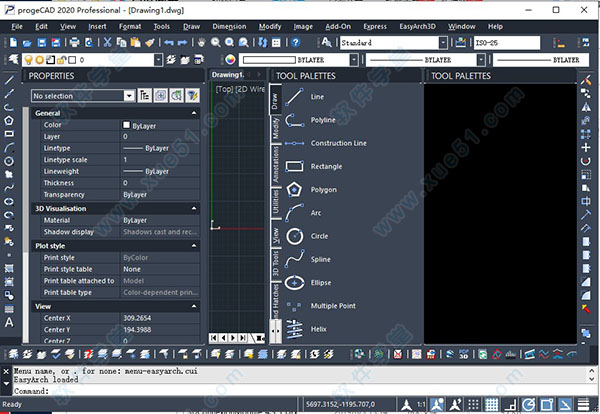Toggle polar tracking in the status bar
Viewport: 600px width, 414px height.
(528, 404)
